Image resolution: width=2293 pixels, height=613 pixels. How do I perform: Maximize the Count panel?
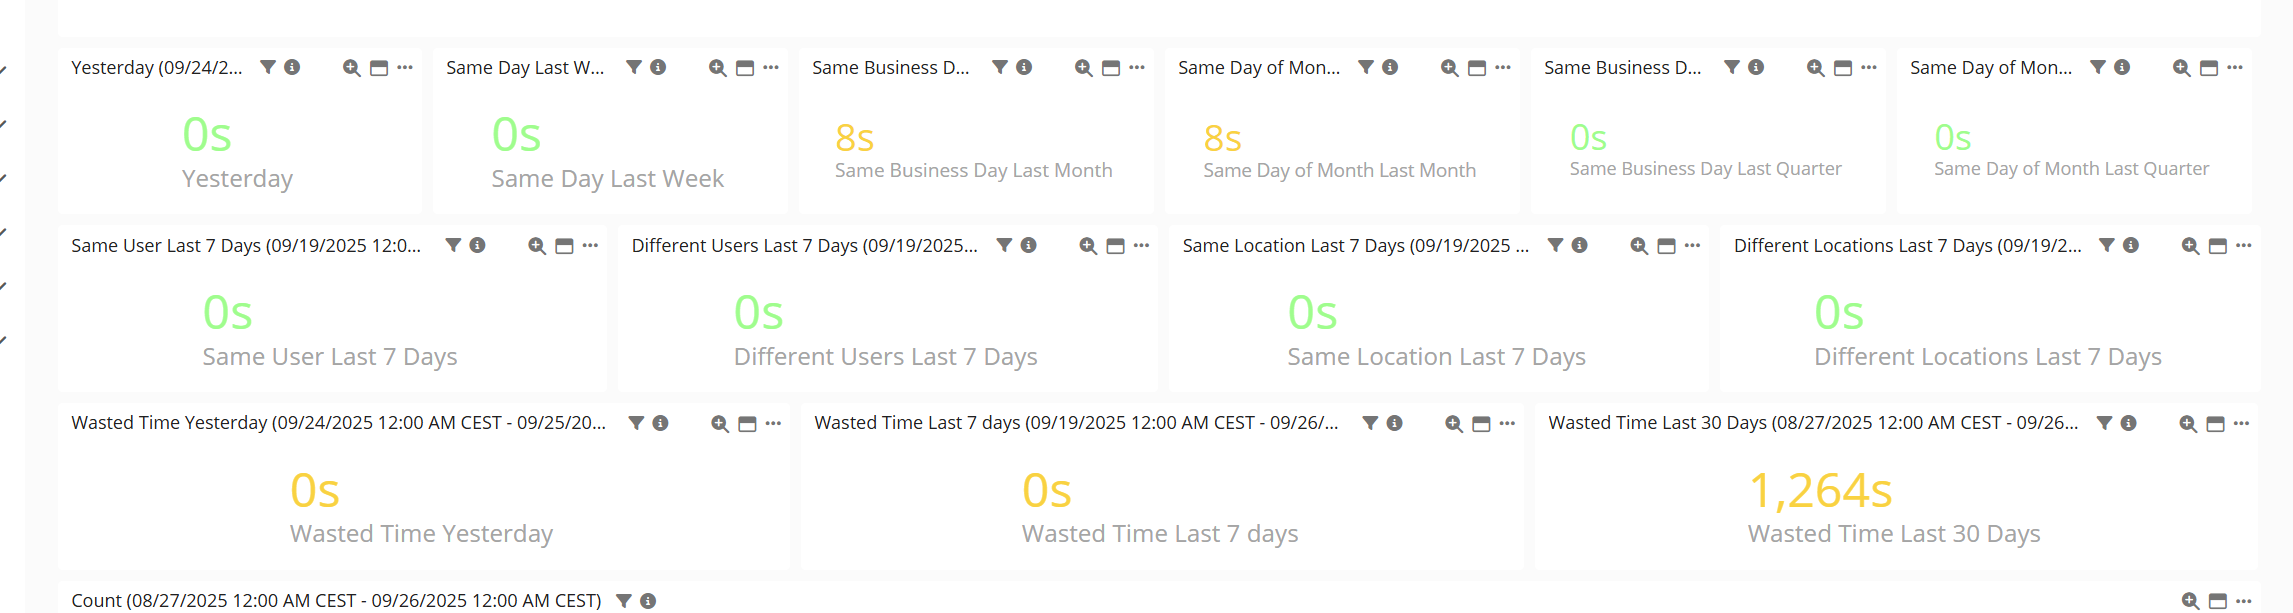coord(2217,601)
